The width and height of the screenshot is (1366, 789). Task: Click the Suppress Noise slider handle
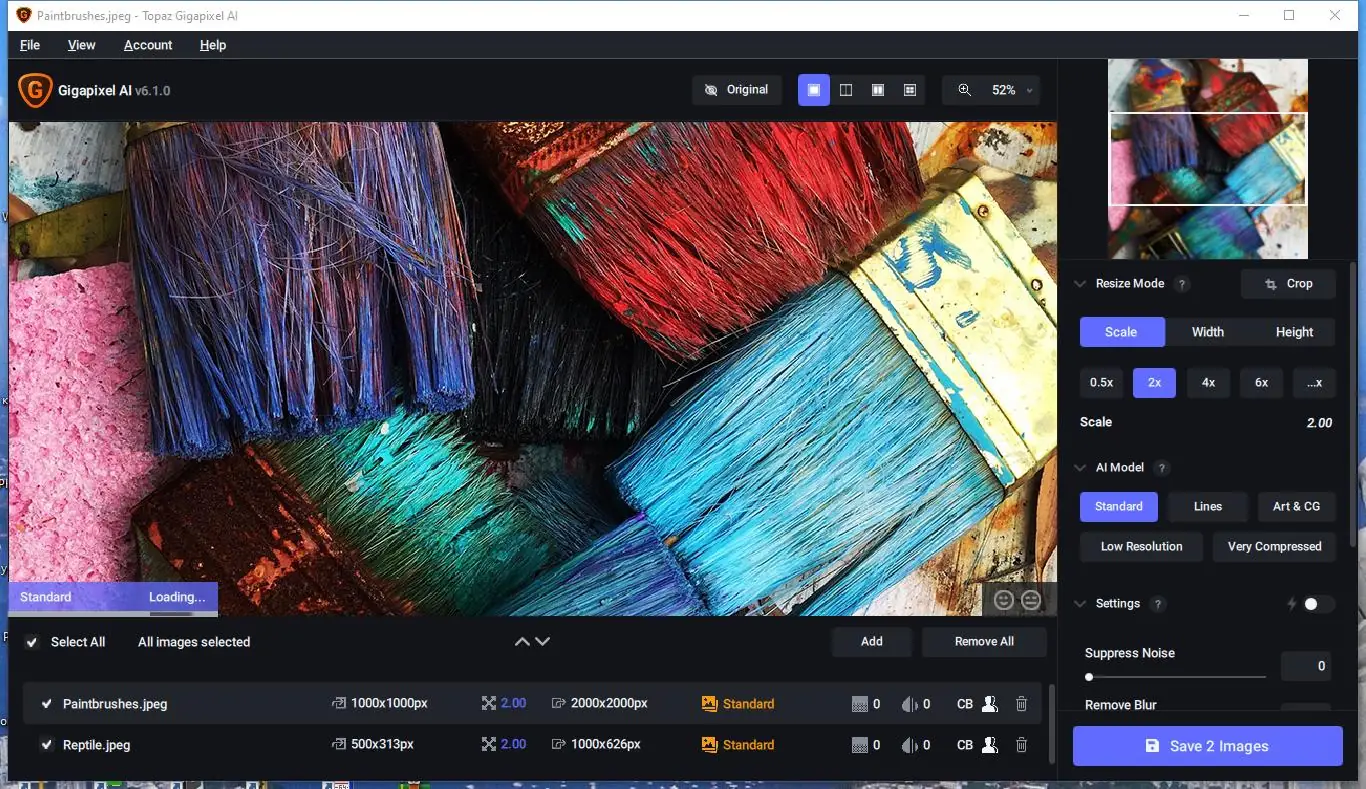1089,677
